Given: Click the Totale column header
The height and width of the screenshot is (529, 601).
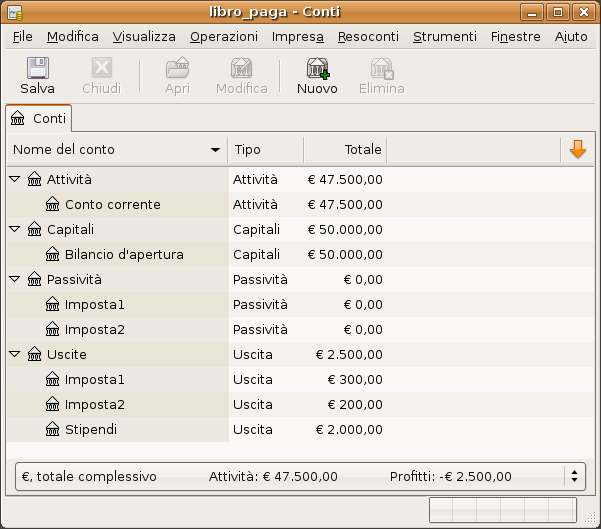Looking at the screenshot, I should [345, 150].
